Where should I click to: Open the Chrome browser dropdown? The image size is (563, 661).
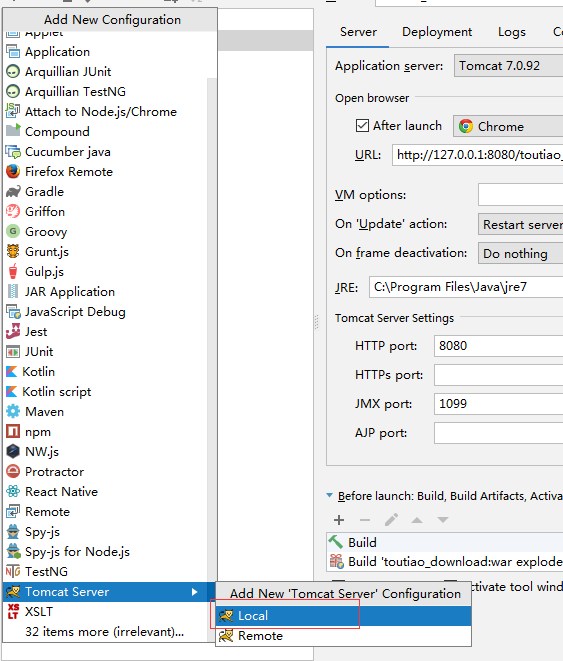pyautogui.click(x=508, y=126)
